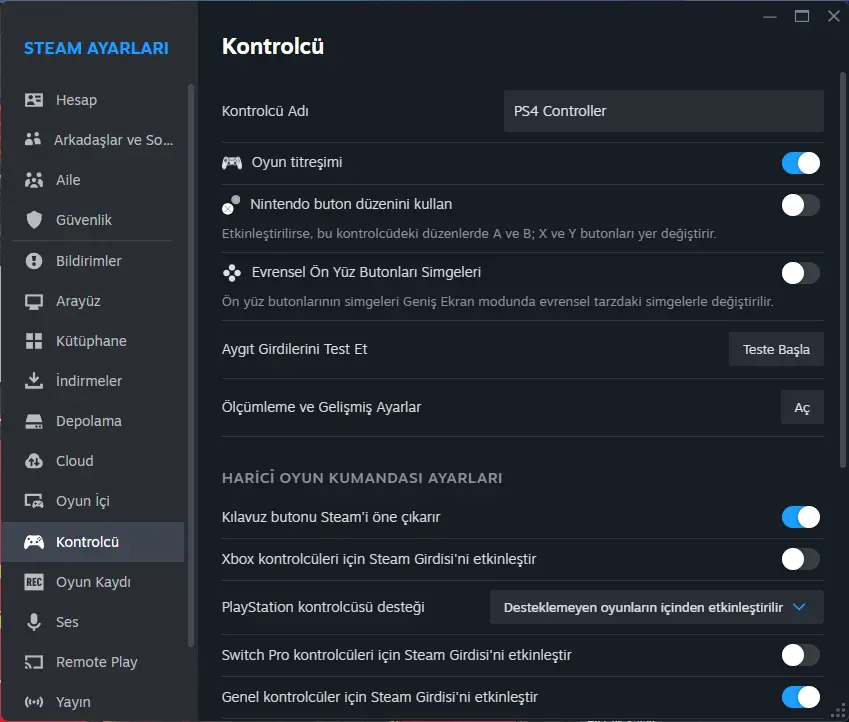The image size is (849, 722).
Task: Click the Depolama drive icon
Action: point(34,421)
